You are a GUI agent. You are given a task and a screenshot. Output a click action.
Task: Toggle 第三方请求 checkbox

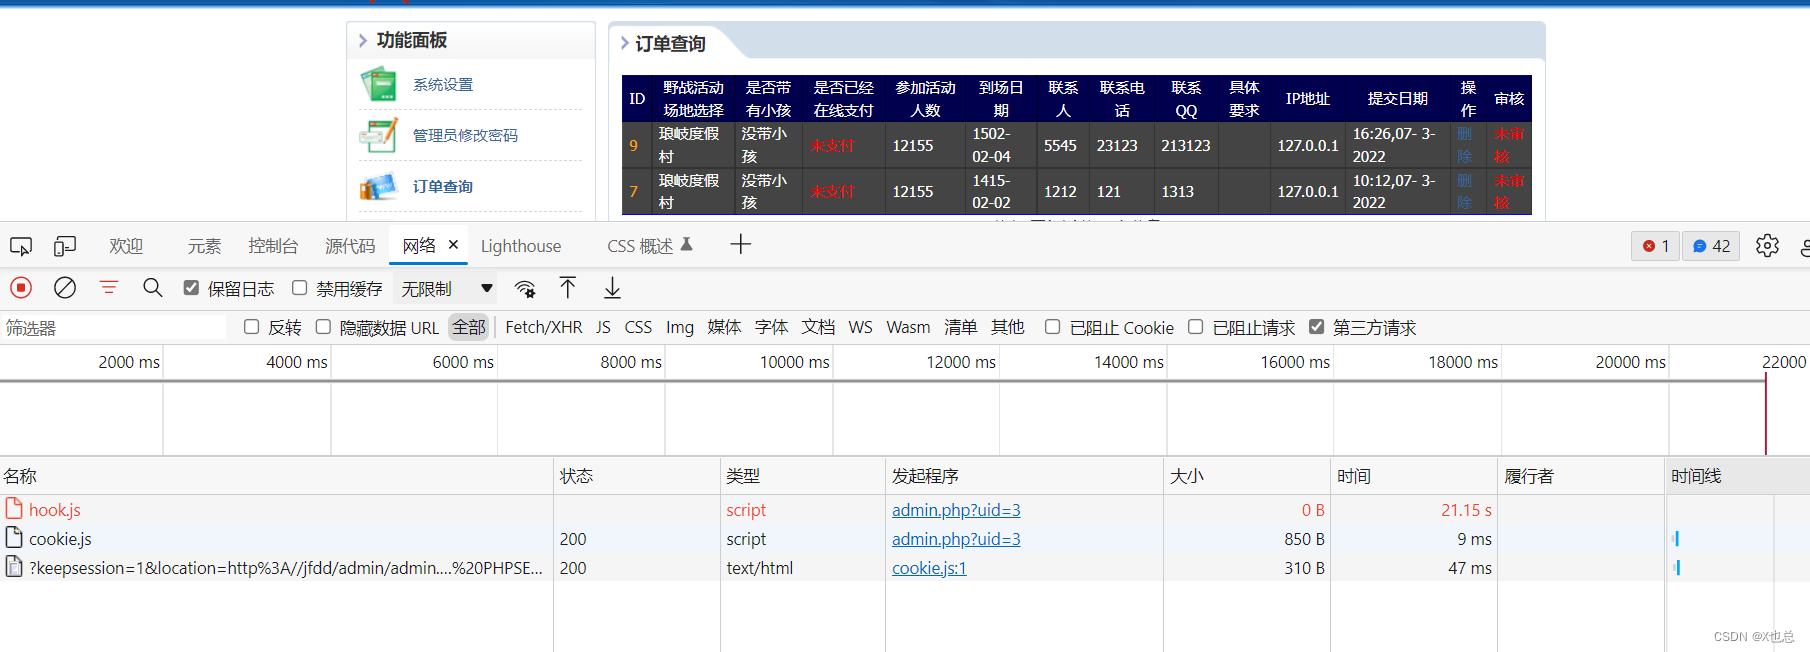(x=1316, y=327)
